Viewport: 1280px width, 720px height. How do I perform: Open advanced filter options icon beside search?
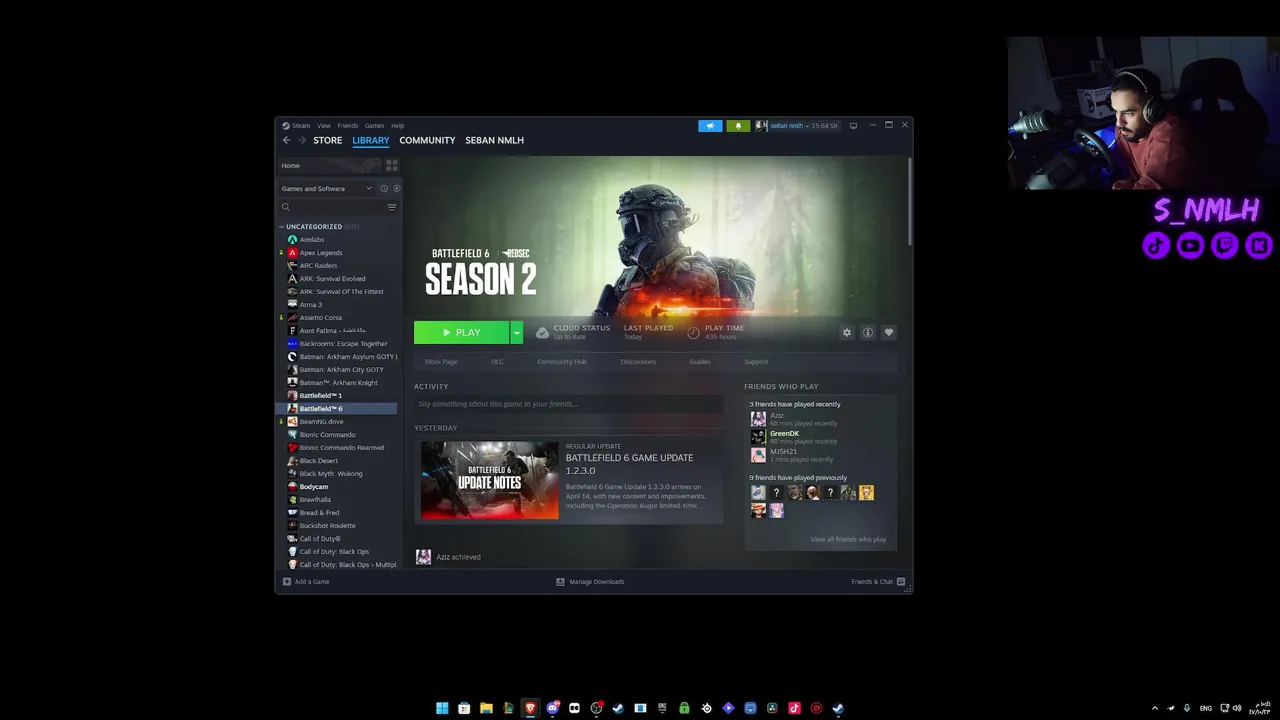(x=392, y=207)
